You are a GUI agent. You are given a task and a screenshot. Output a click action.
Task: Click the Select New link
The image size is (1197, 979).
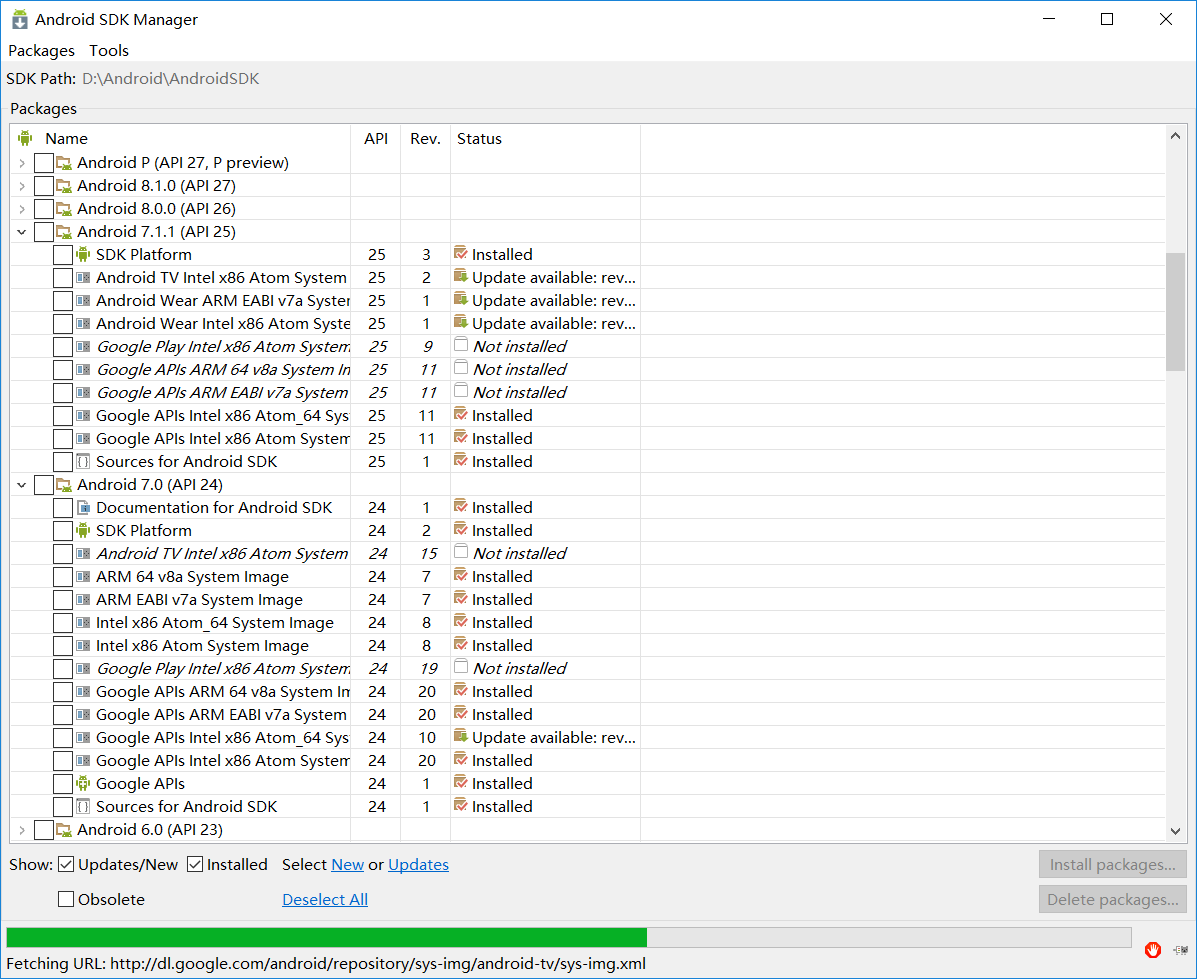pyautogui.click(x=347, y=864)
